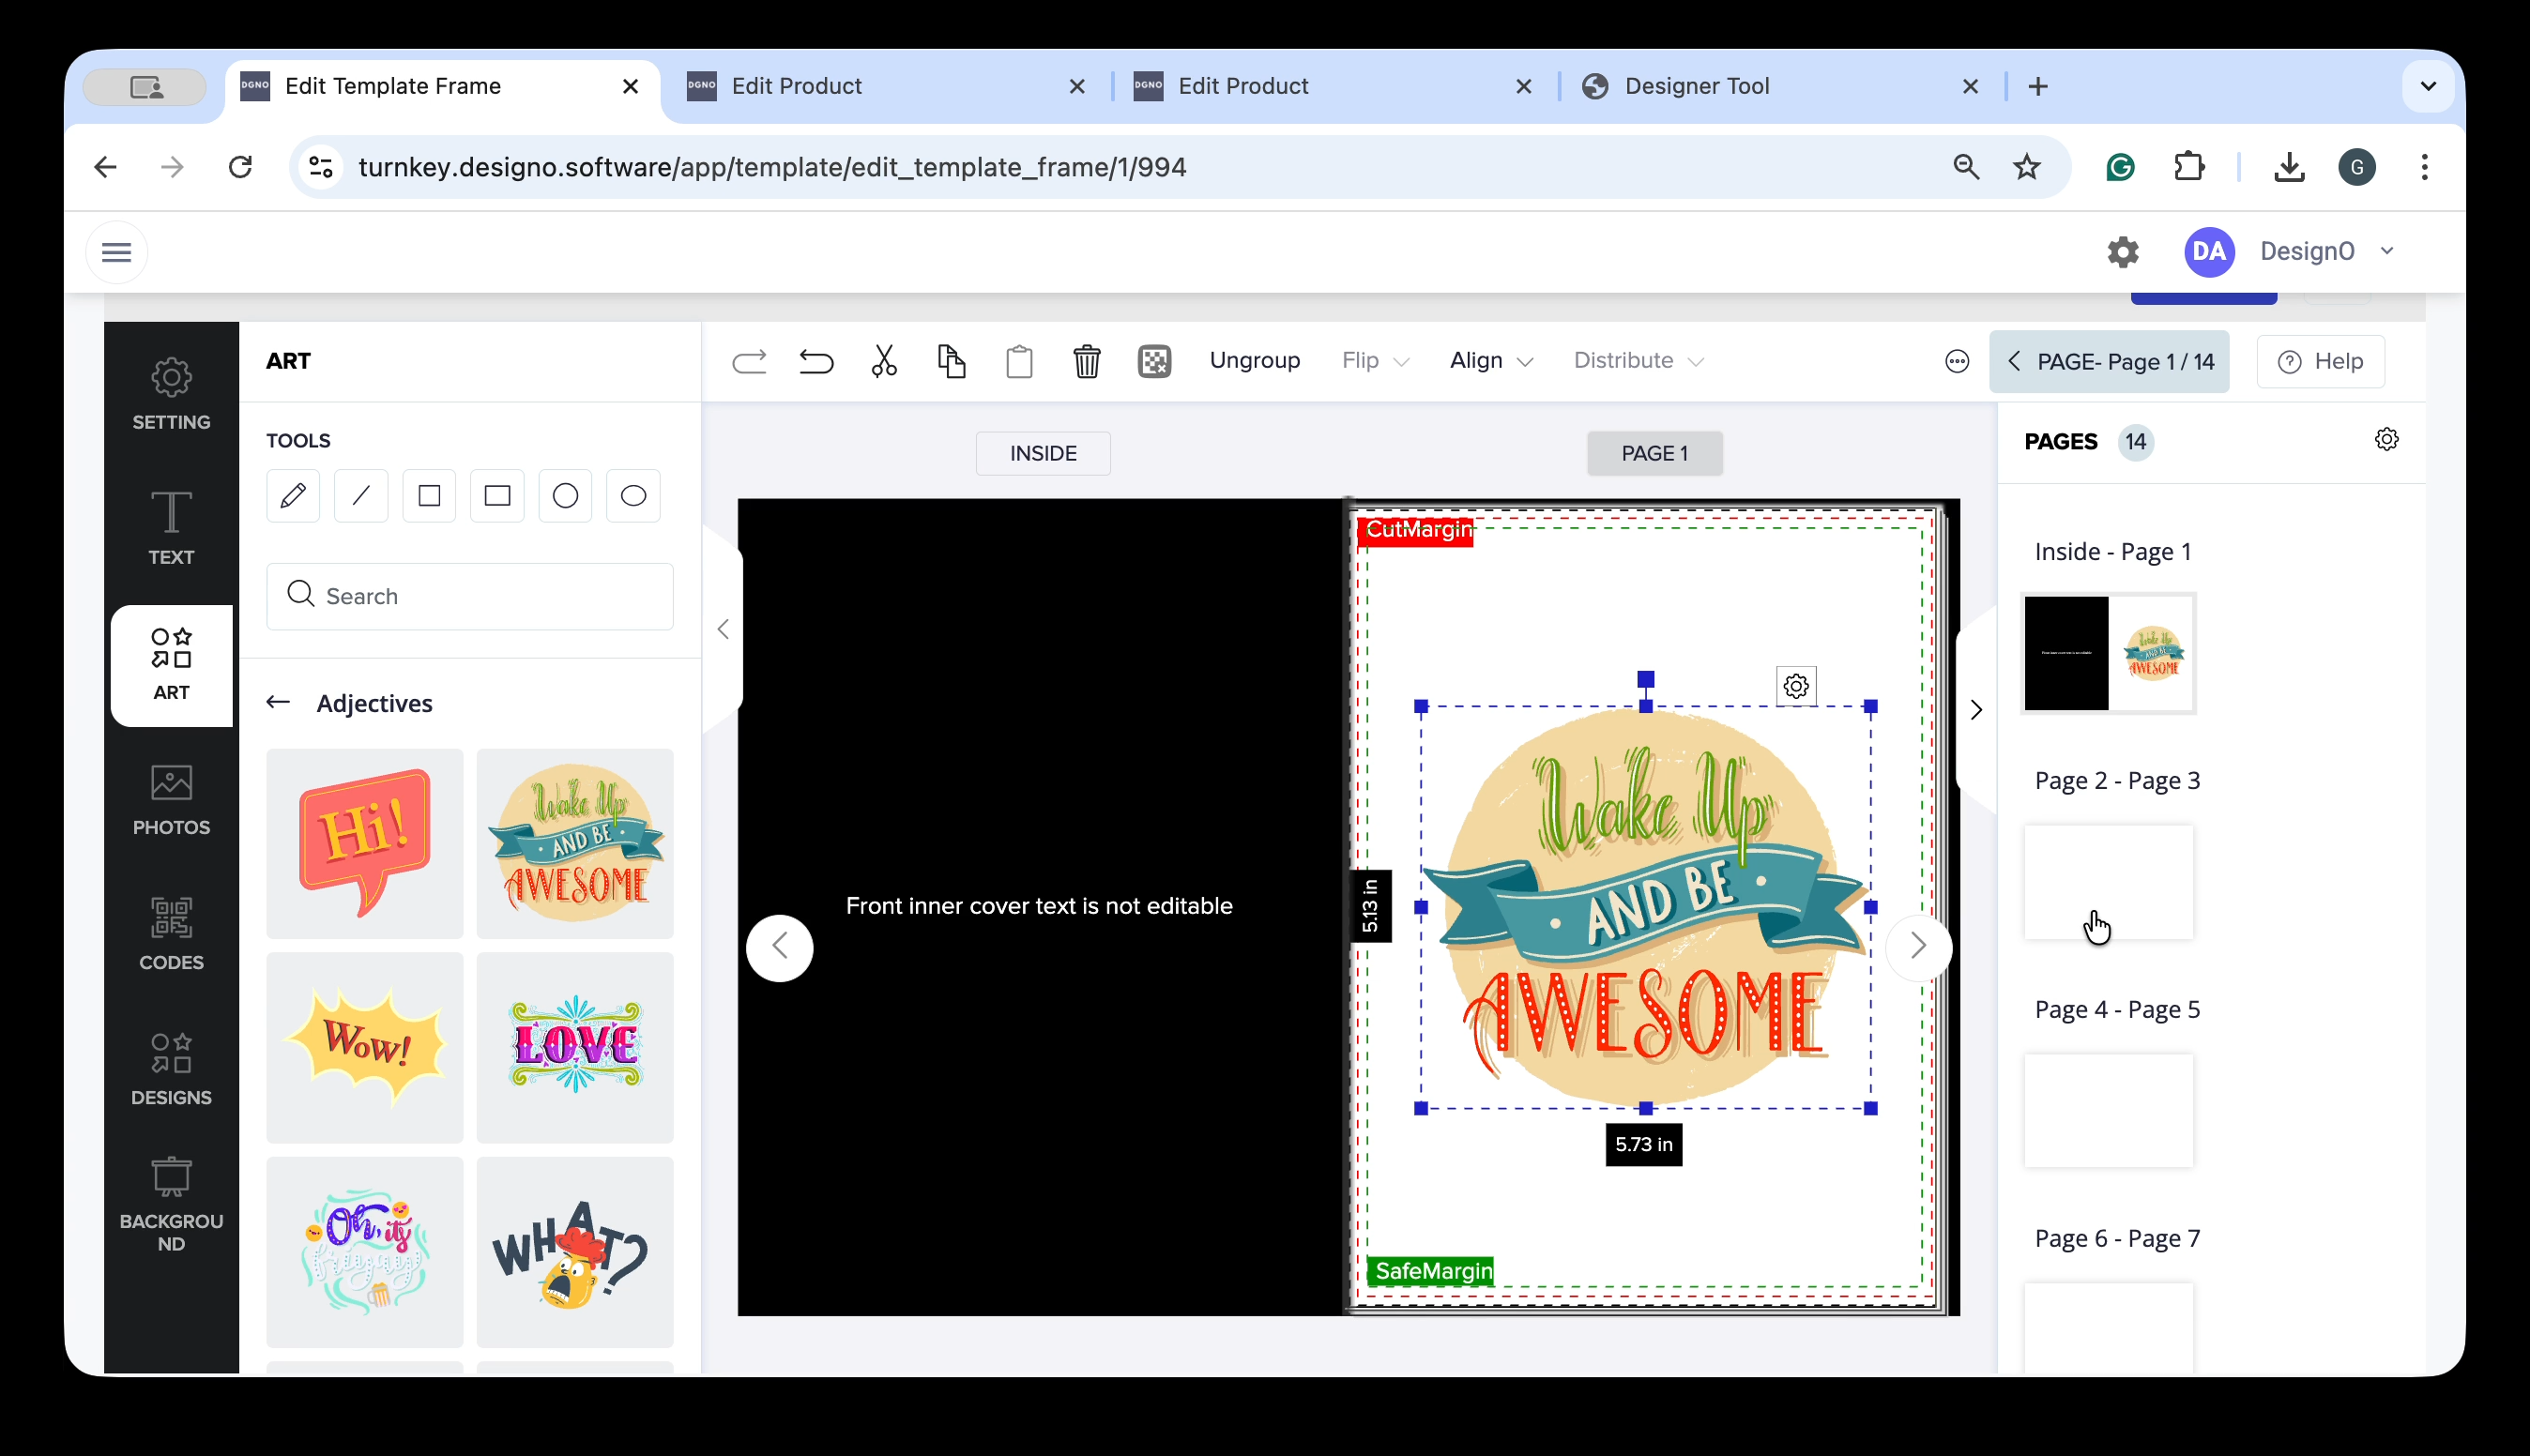This screenshot has height=1456, width=2530.
Task: Open the CODES panel in sidebar
Action: point(171,934)
